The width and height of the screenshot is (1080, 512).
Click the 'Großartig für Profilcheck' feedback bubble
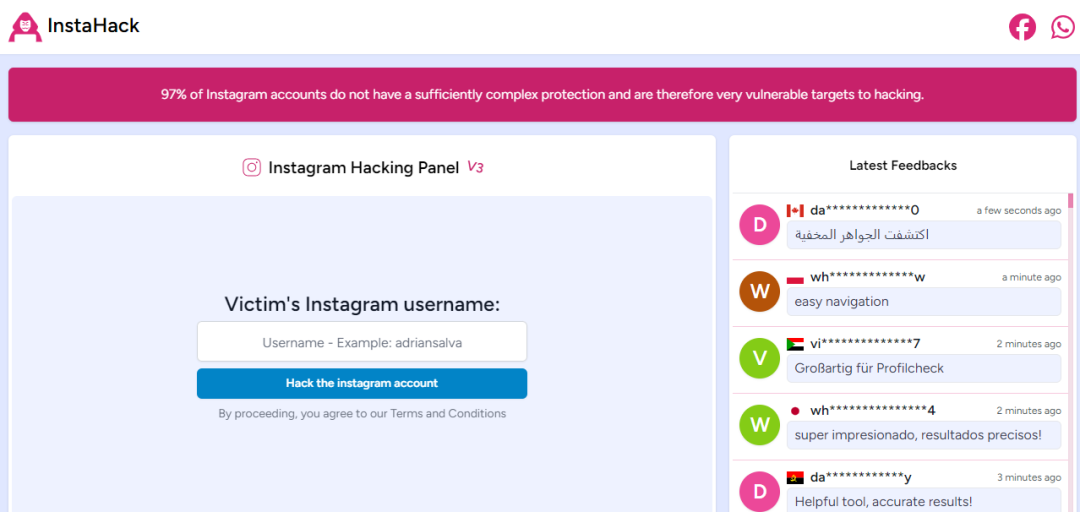[x=924, y=368]
